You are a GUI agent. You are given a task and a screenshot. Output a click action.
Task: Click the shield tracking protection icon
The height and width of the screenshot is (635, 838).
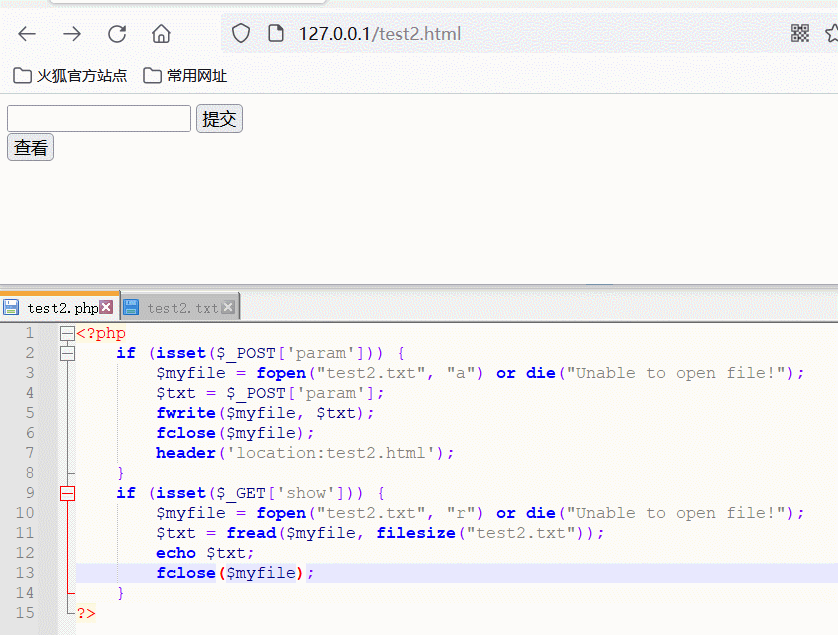point(241,34)
